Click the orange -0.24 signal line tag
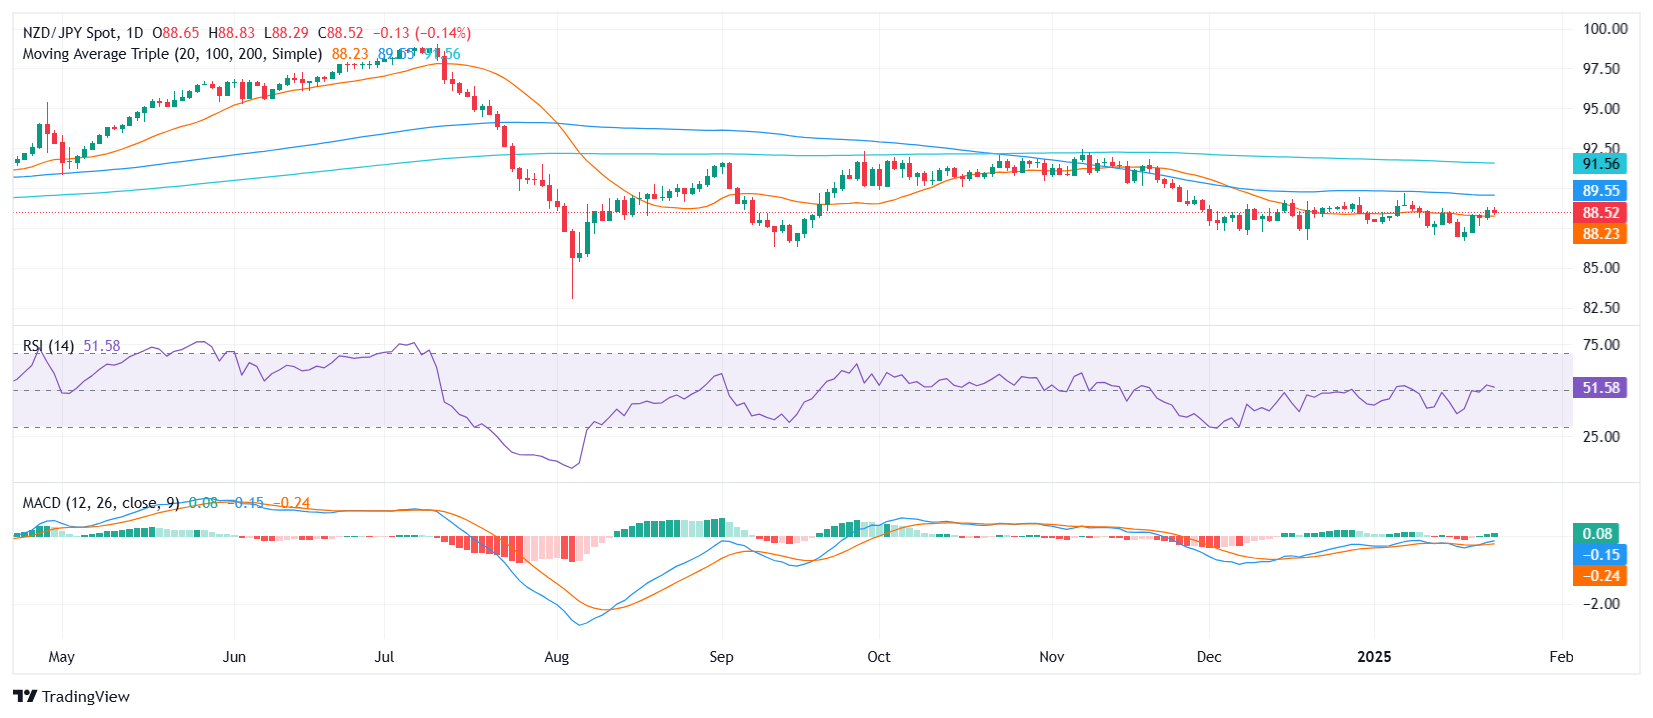The image size is (1653, 718). pyautogui.click(x=1600, y=576)
